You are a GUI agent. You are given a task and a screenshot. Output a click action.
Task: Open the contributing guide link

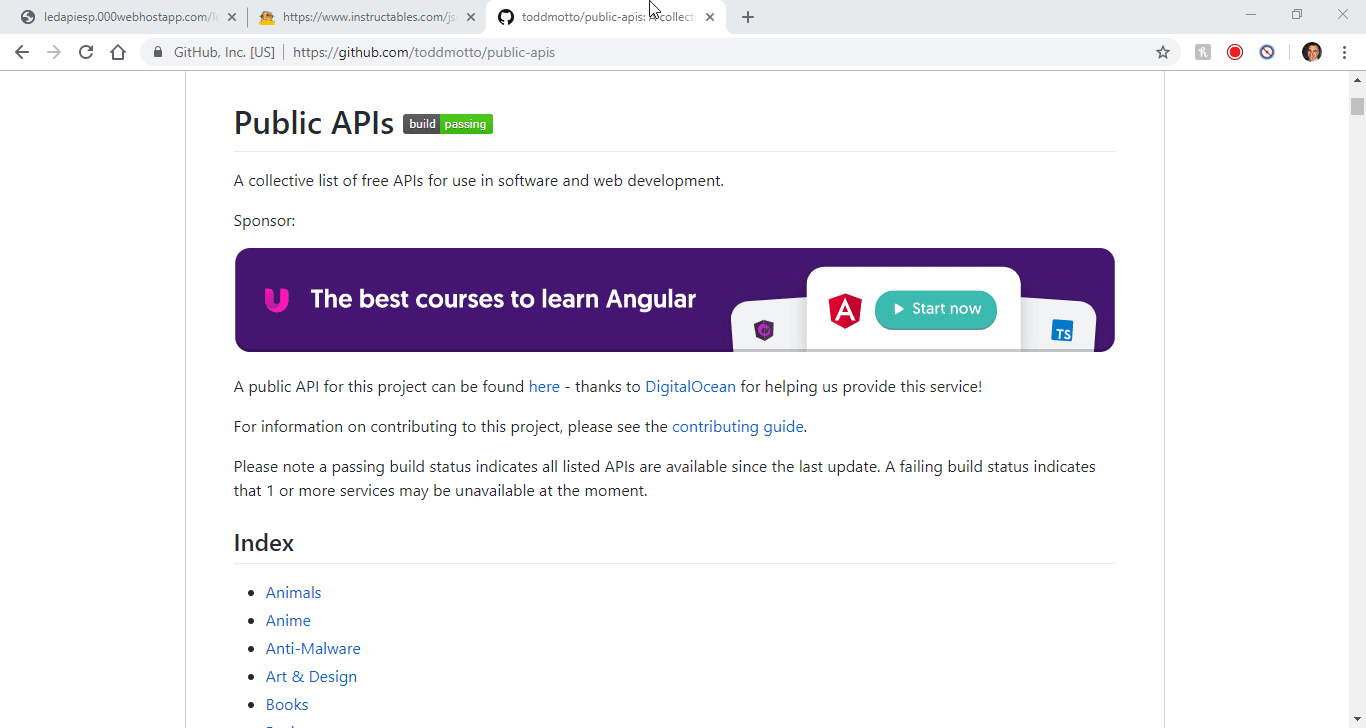coord(738,427)
